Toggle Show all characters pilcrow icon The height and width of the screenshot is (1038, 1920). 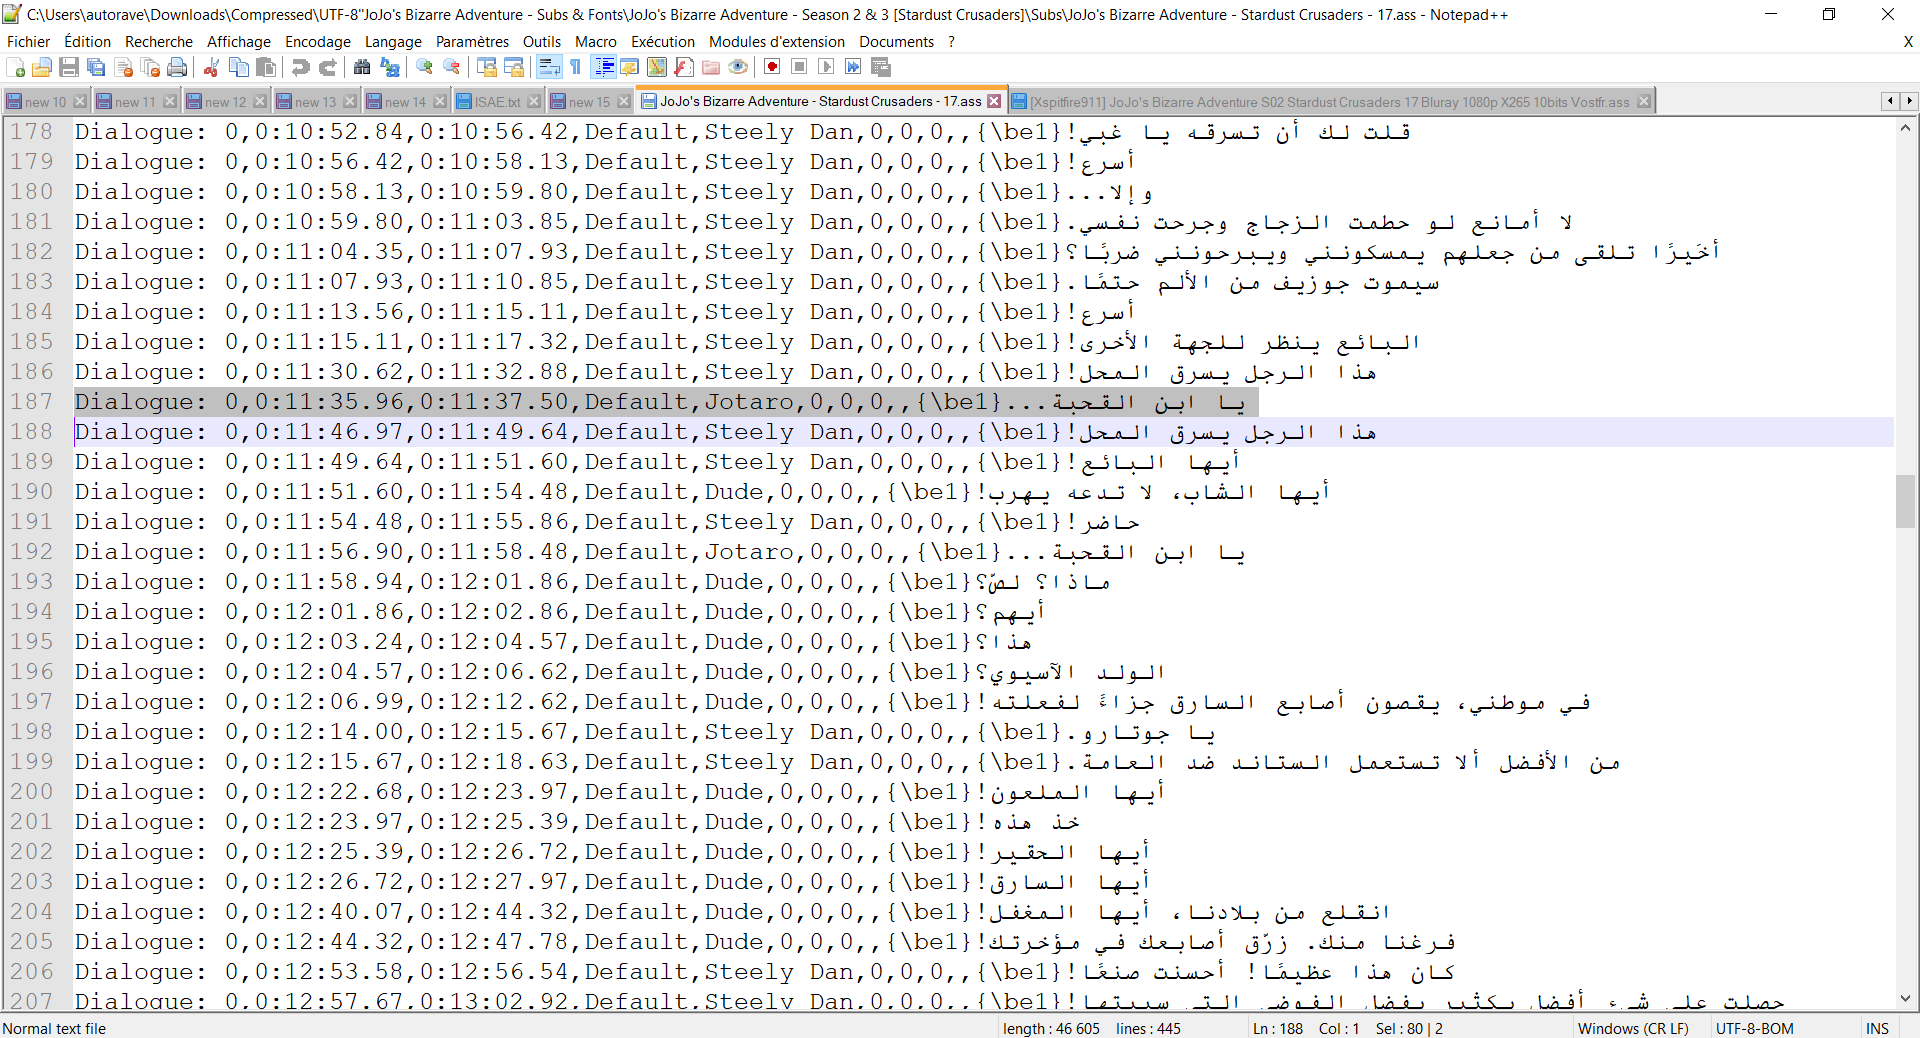(576, 67)
